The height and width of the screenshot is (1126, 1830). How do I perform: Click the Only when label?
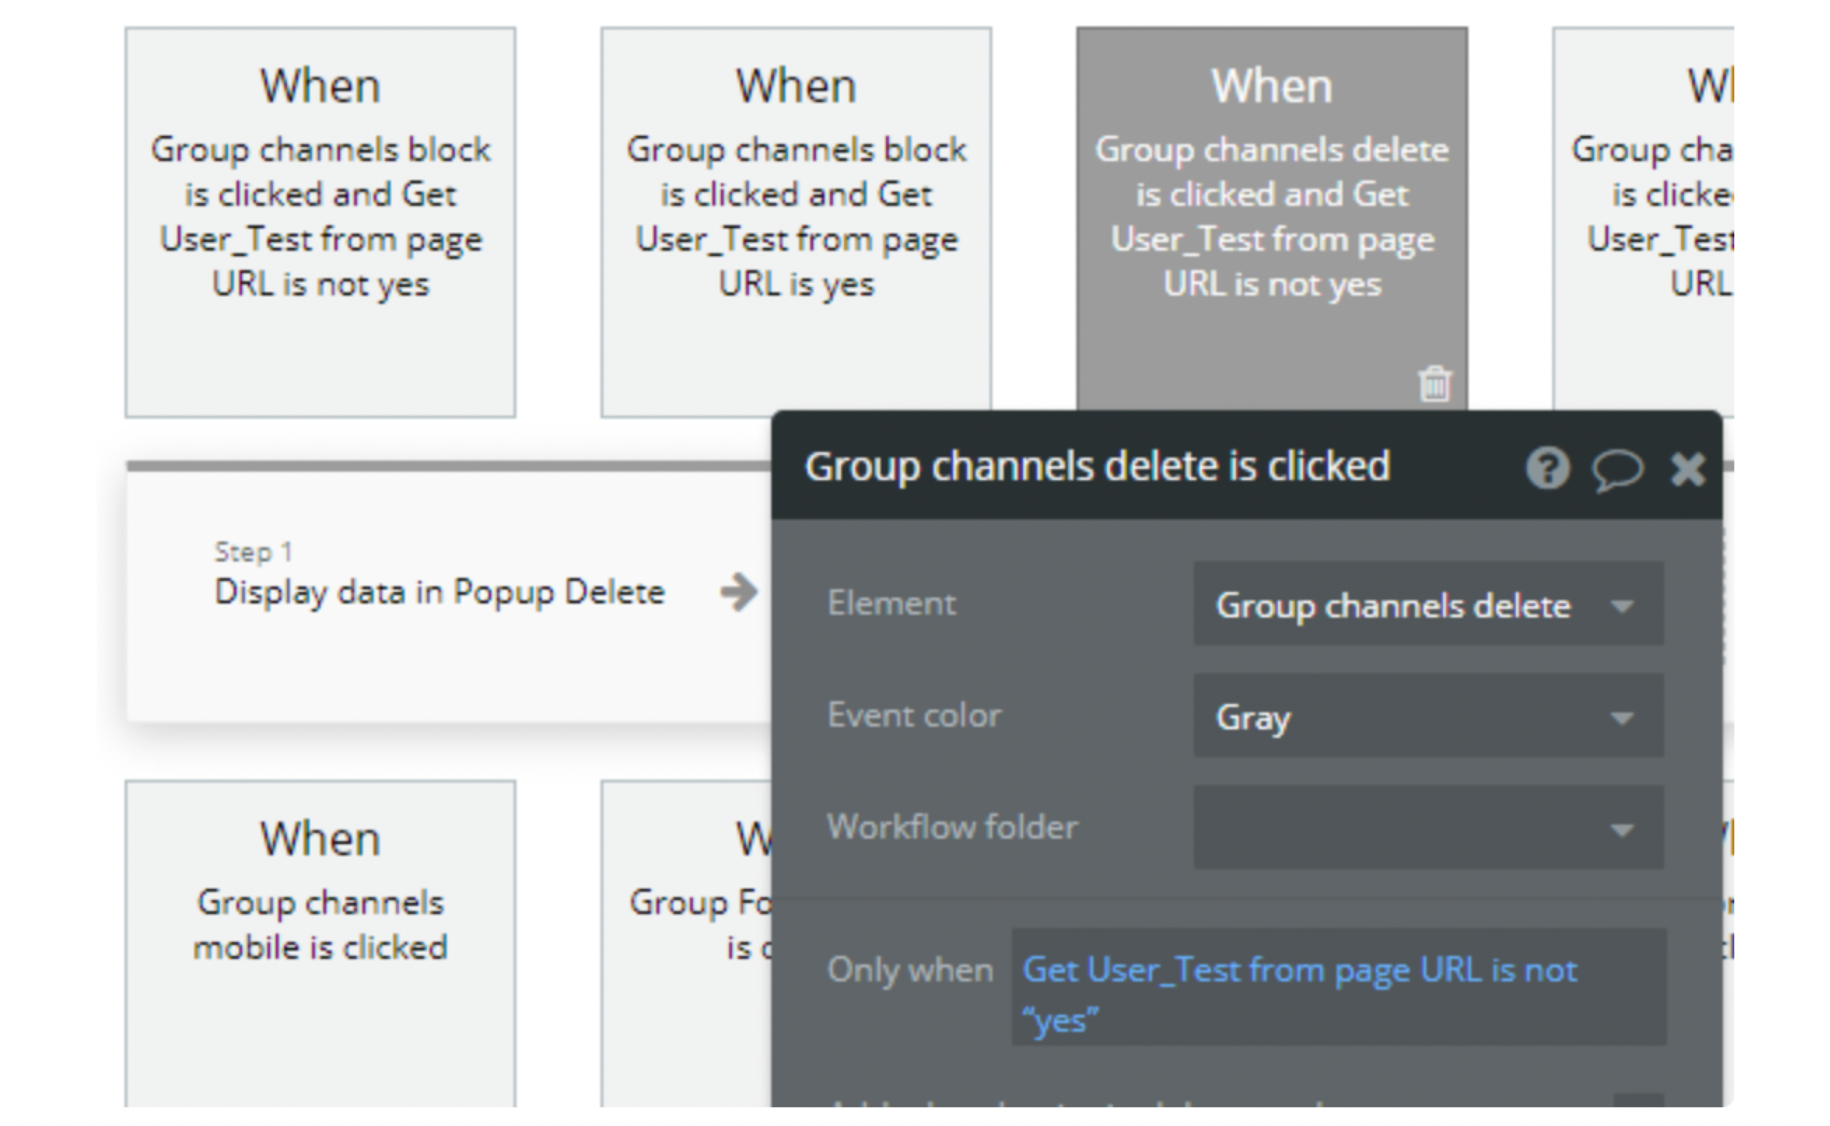coord(909,970)
